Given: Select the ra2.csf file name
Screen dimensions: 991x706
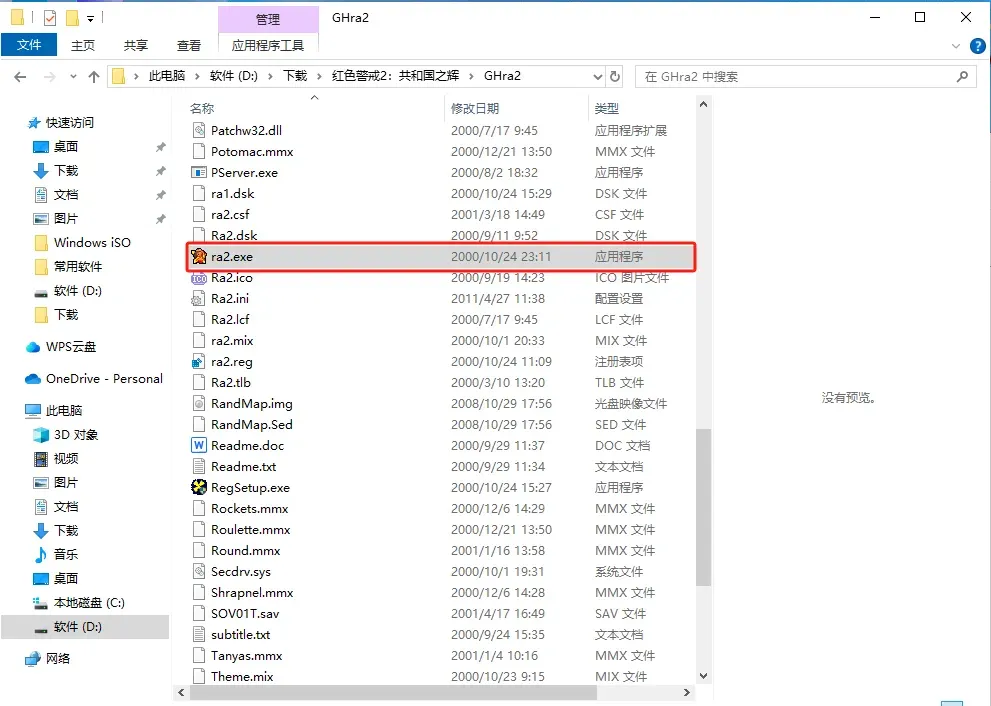Looking at the screenshot, I should 230,214.
